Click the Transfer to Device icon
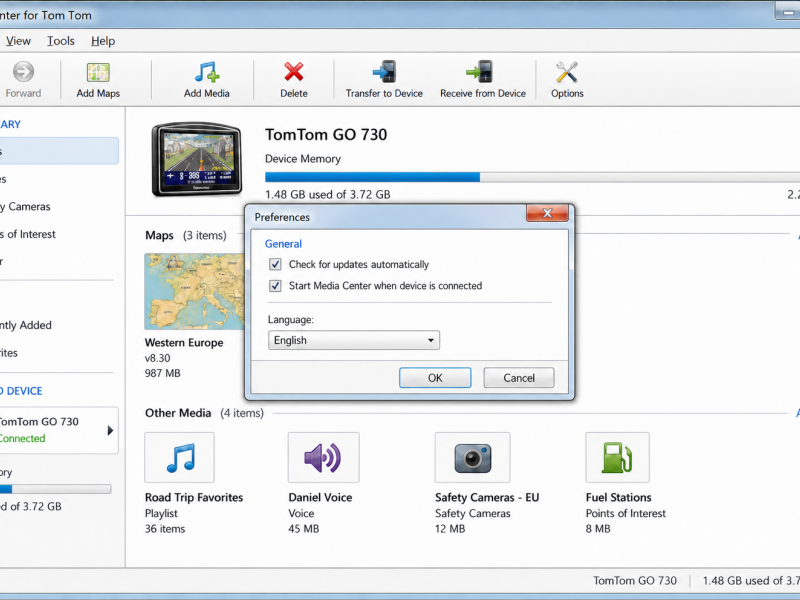The height and width of the screenshot is (600, 800). (x=384, y=71)
